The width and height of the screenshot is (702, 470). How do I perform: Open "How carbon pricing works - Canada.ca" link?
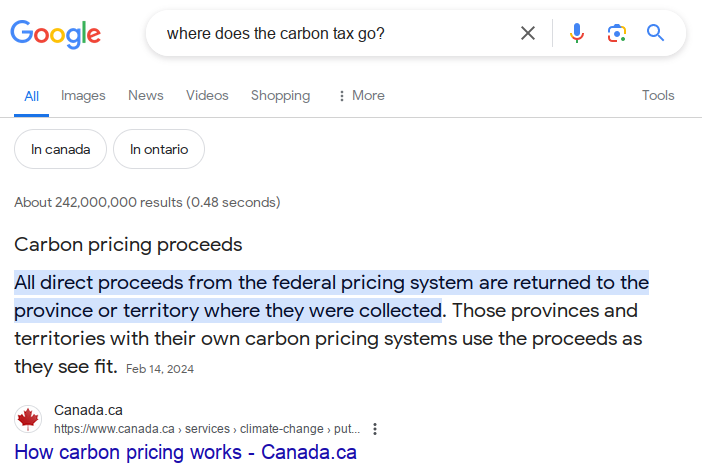(x=185, y=452)
